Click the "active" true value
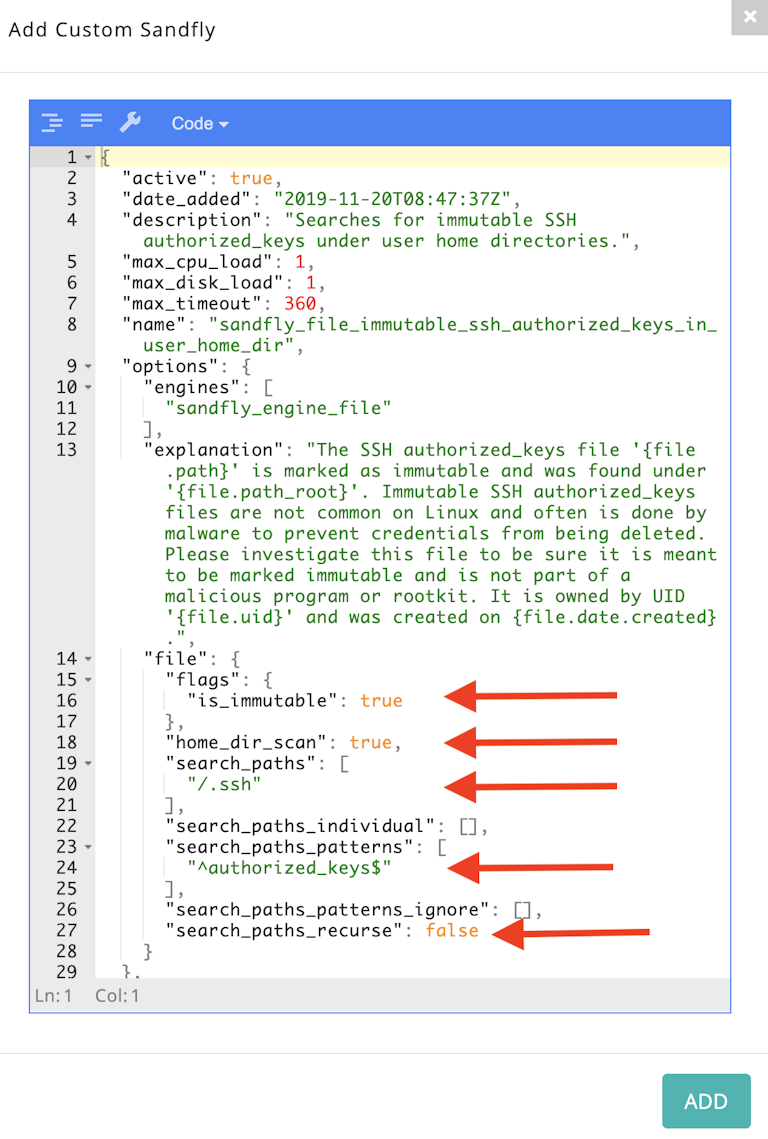Screen dimensions: 768x1139 251,178
